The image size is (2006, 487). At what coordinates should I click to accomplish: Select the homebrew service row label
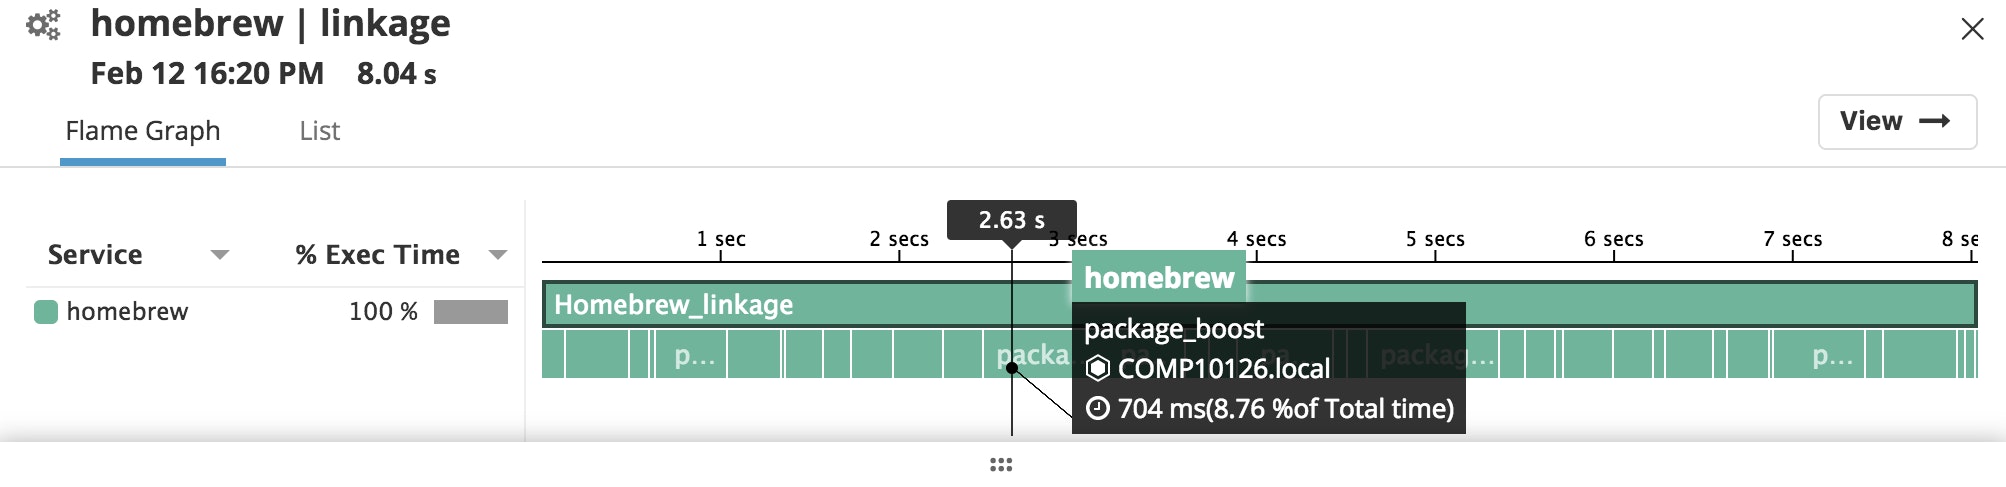click(x=127, y=312)
